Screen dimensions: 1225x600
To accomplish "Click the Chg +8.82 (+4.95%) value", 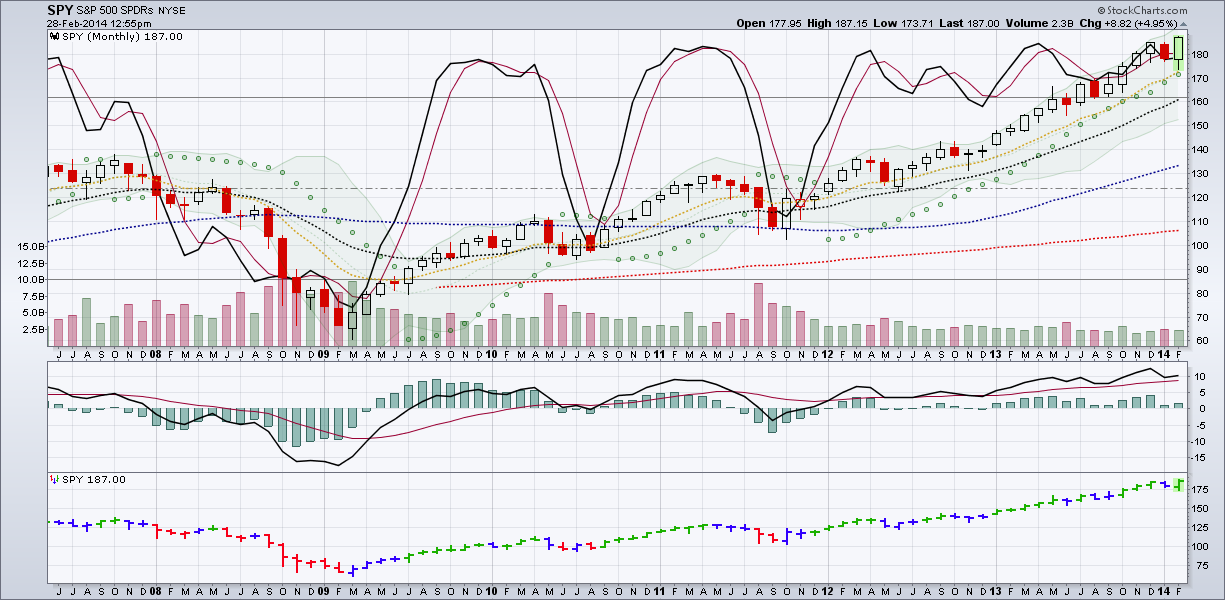I will (1127, 22).
